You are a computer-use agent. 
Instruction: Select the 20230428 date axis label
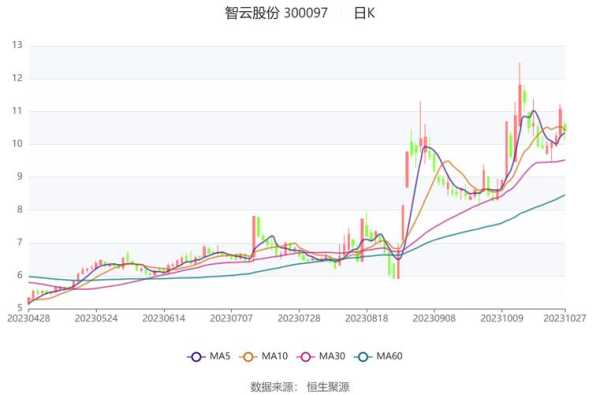[29, 318]
